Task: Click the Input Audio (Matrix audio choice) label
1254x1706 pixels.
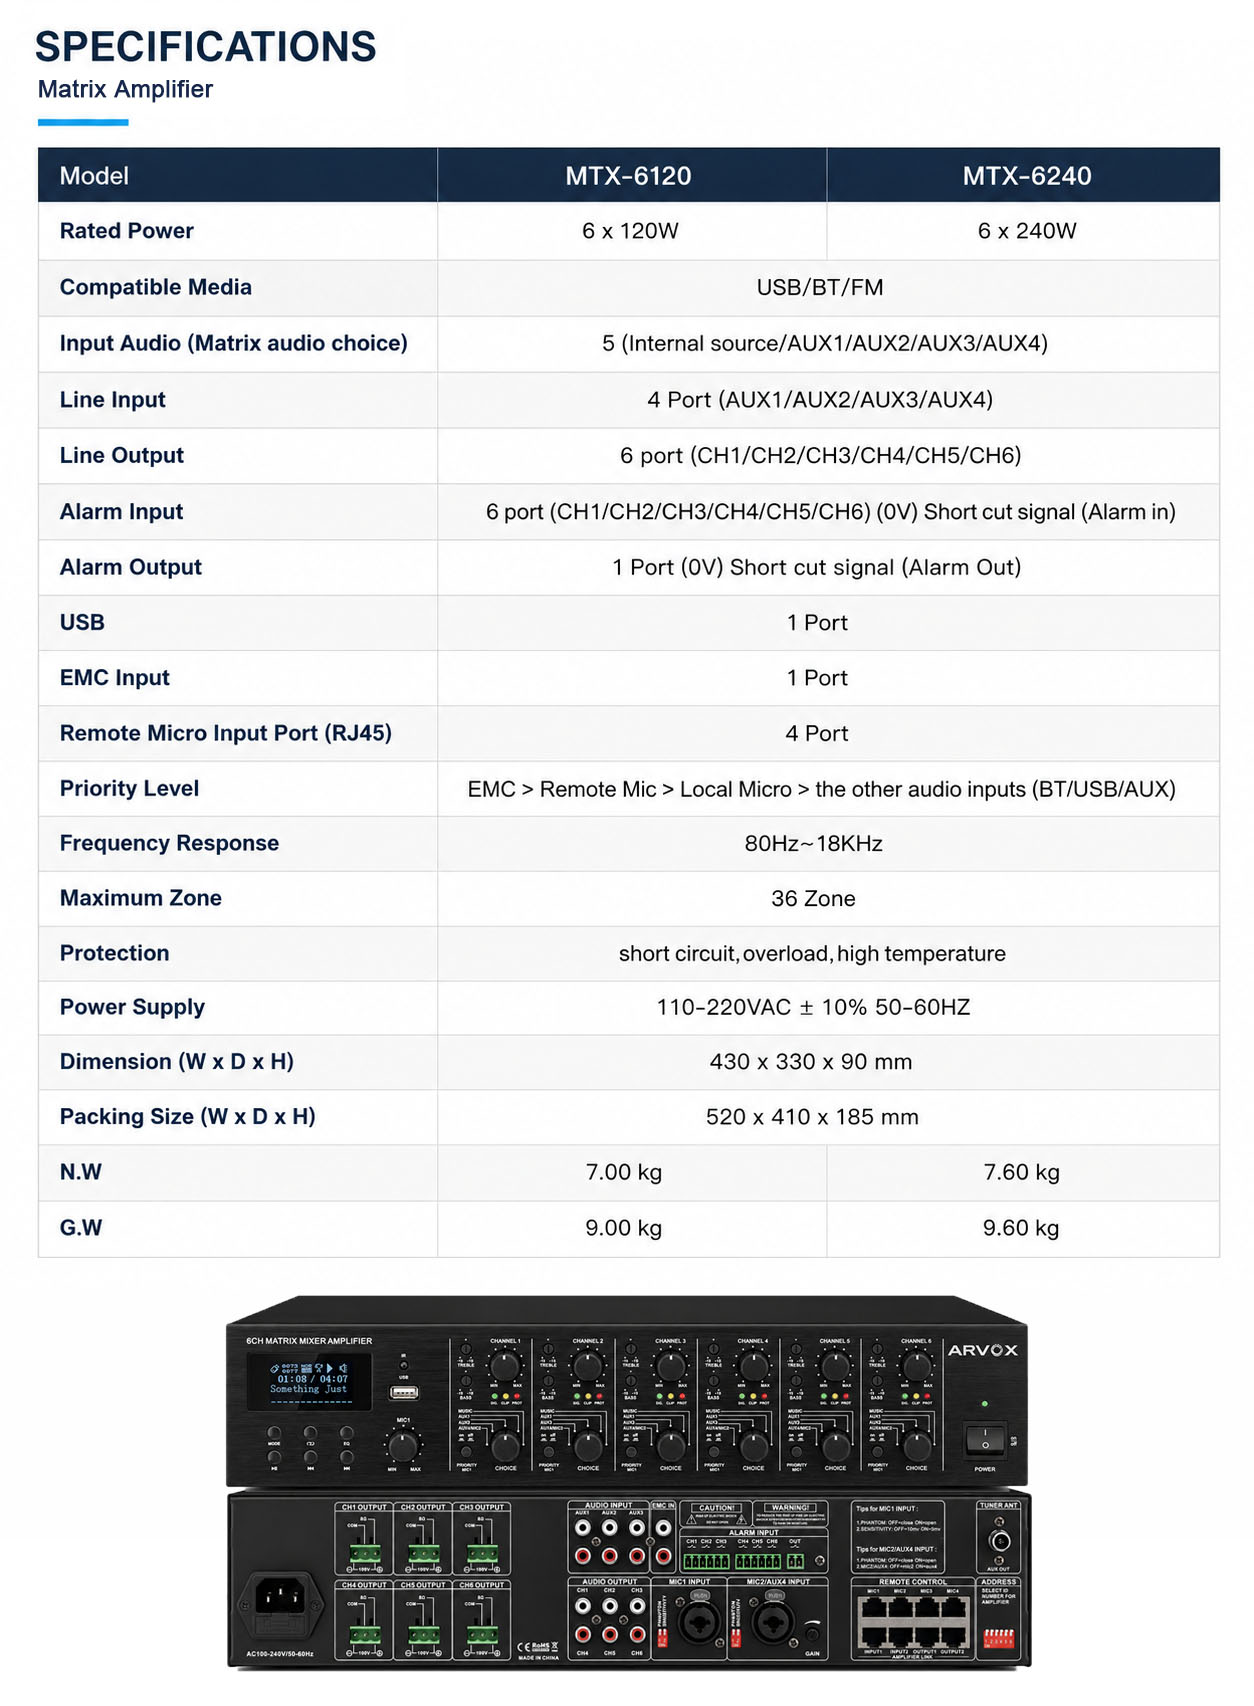Action: tap(233, 343)
